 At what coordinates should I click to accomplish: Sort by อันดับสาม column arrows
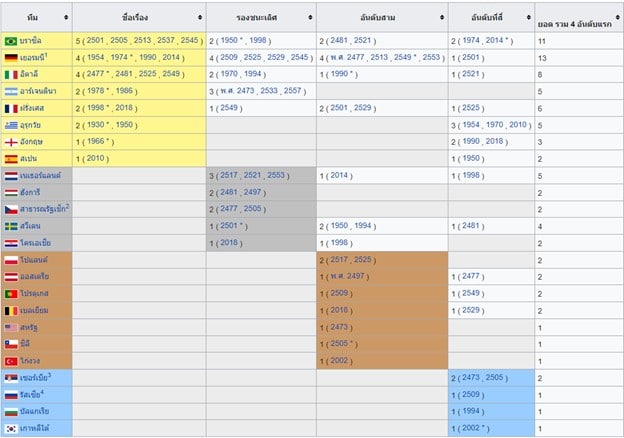[442, 17]
